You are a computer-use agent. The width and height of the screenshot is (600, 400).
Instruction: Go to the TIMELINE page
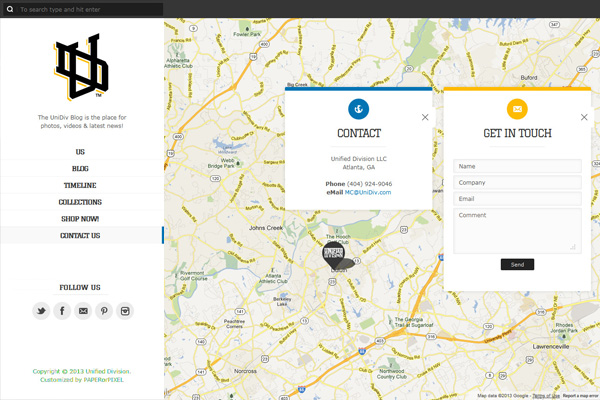coord(80,186)
